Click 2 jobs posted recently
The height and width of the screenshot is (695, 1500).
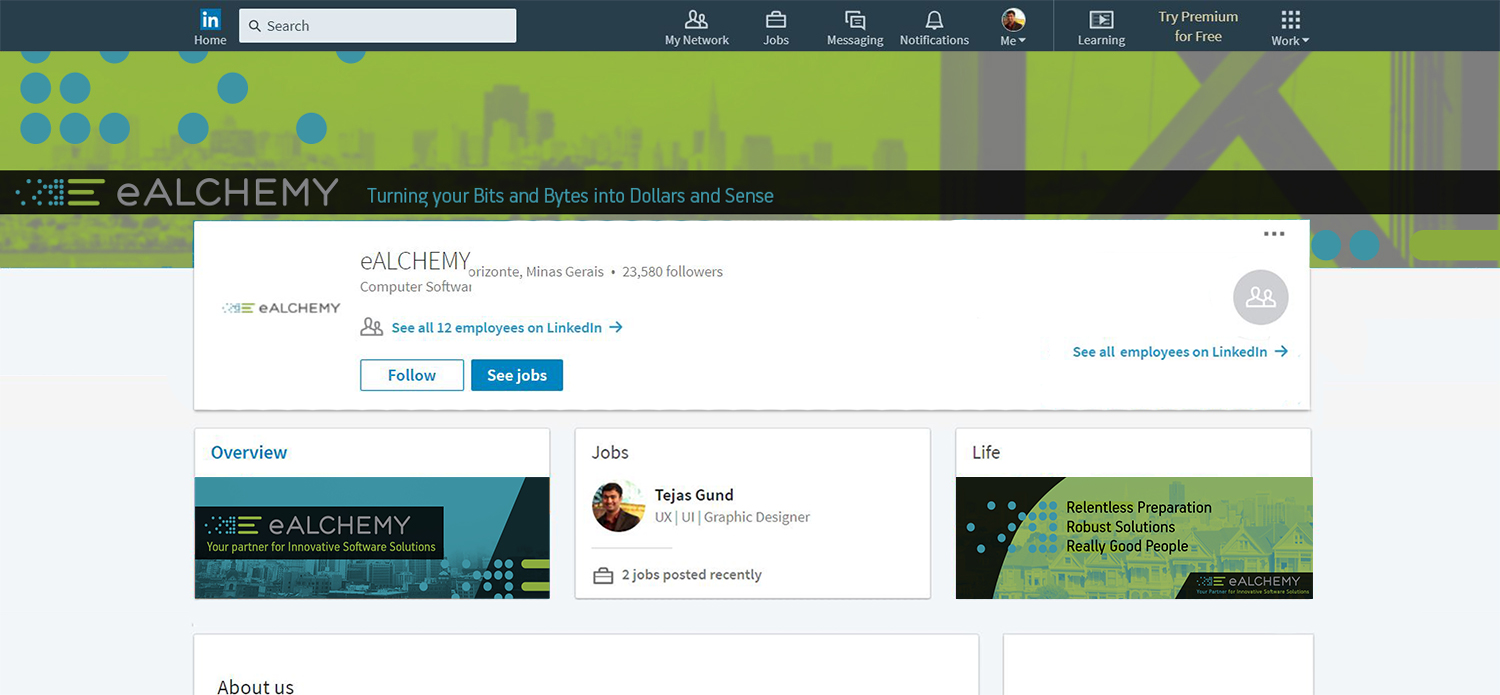[692, 575]
